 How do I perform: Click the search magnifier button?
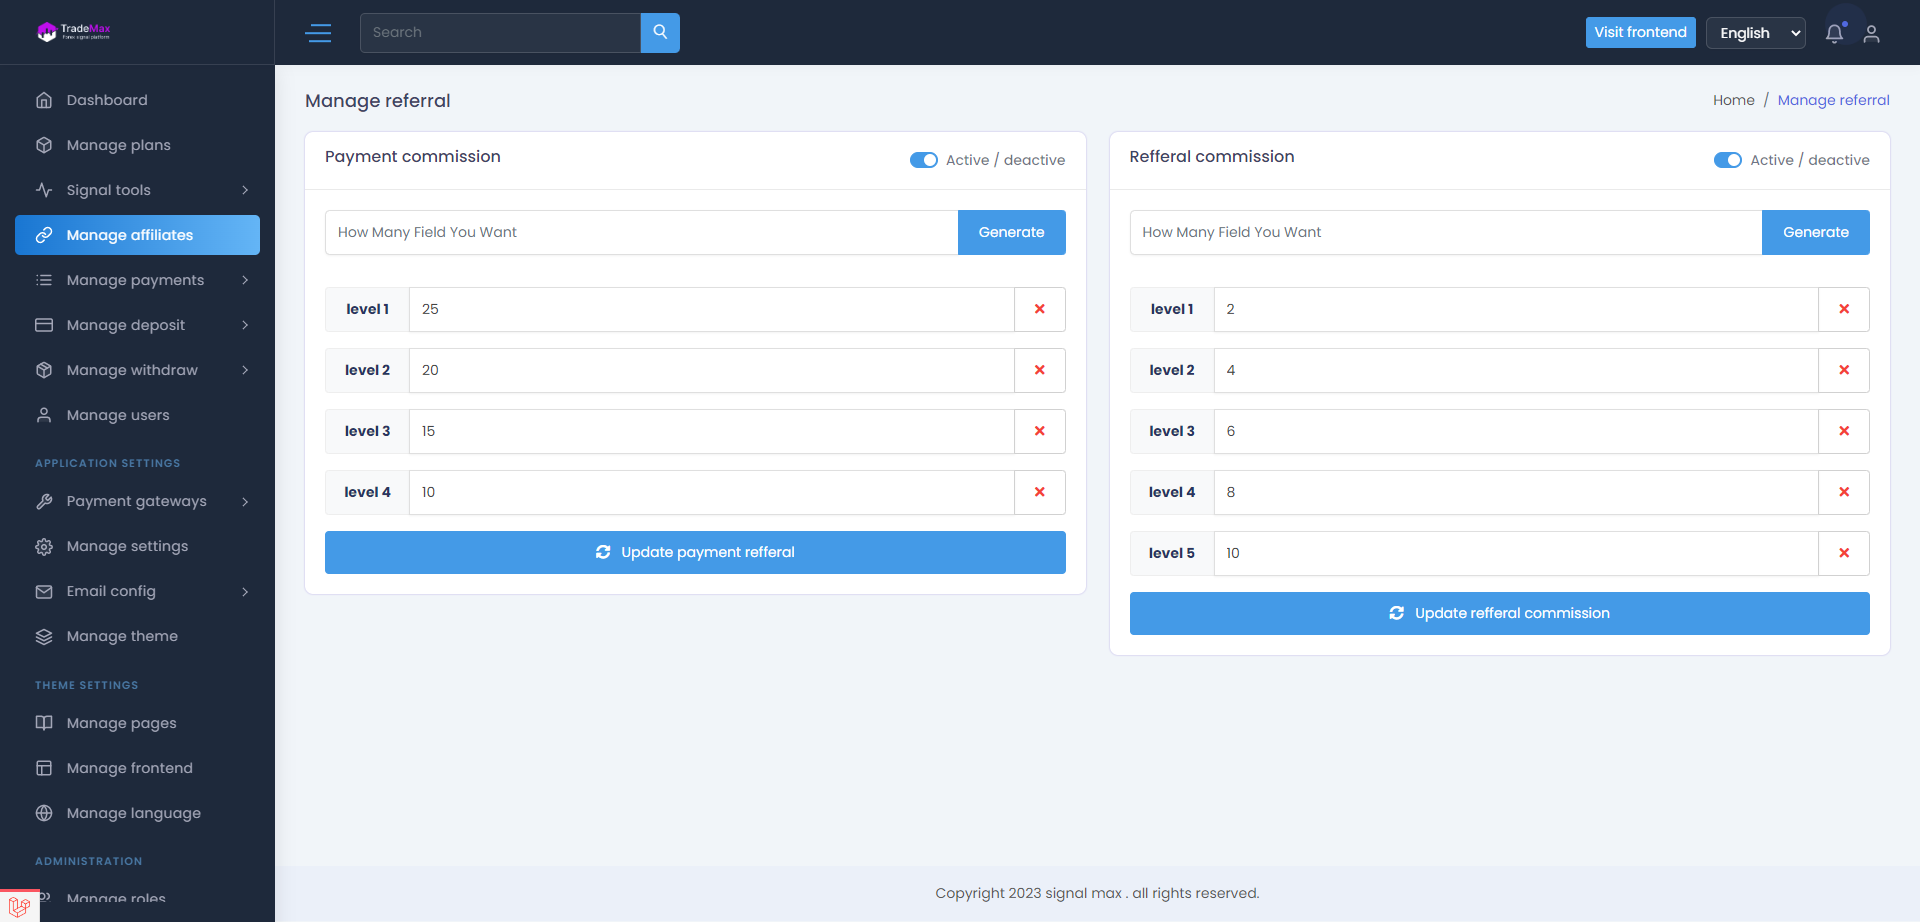[x=660, y=33]
